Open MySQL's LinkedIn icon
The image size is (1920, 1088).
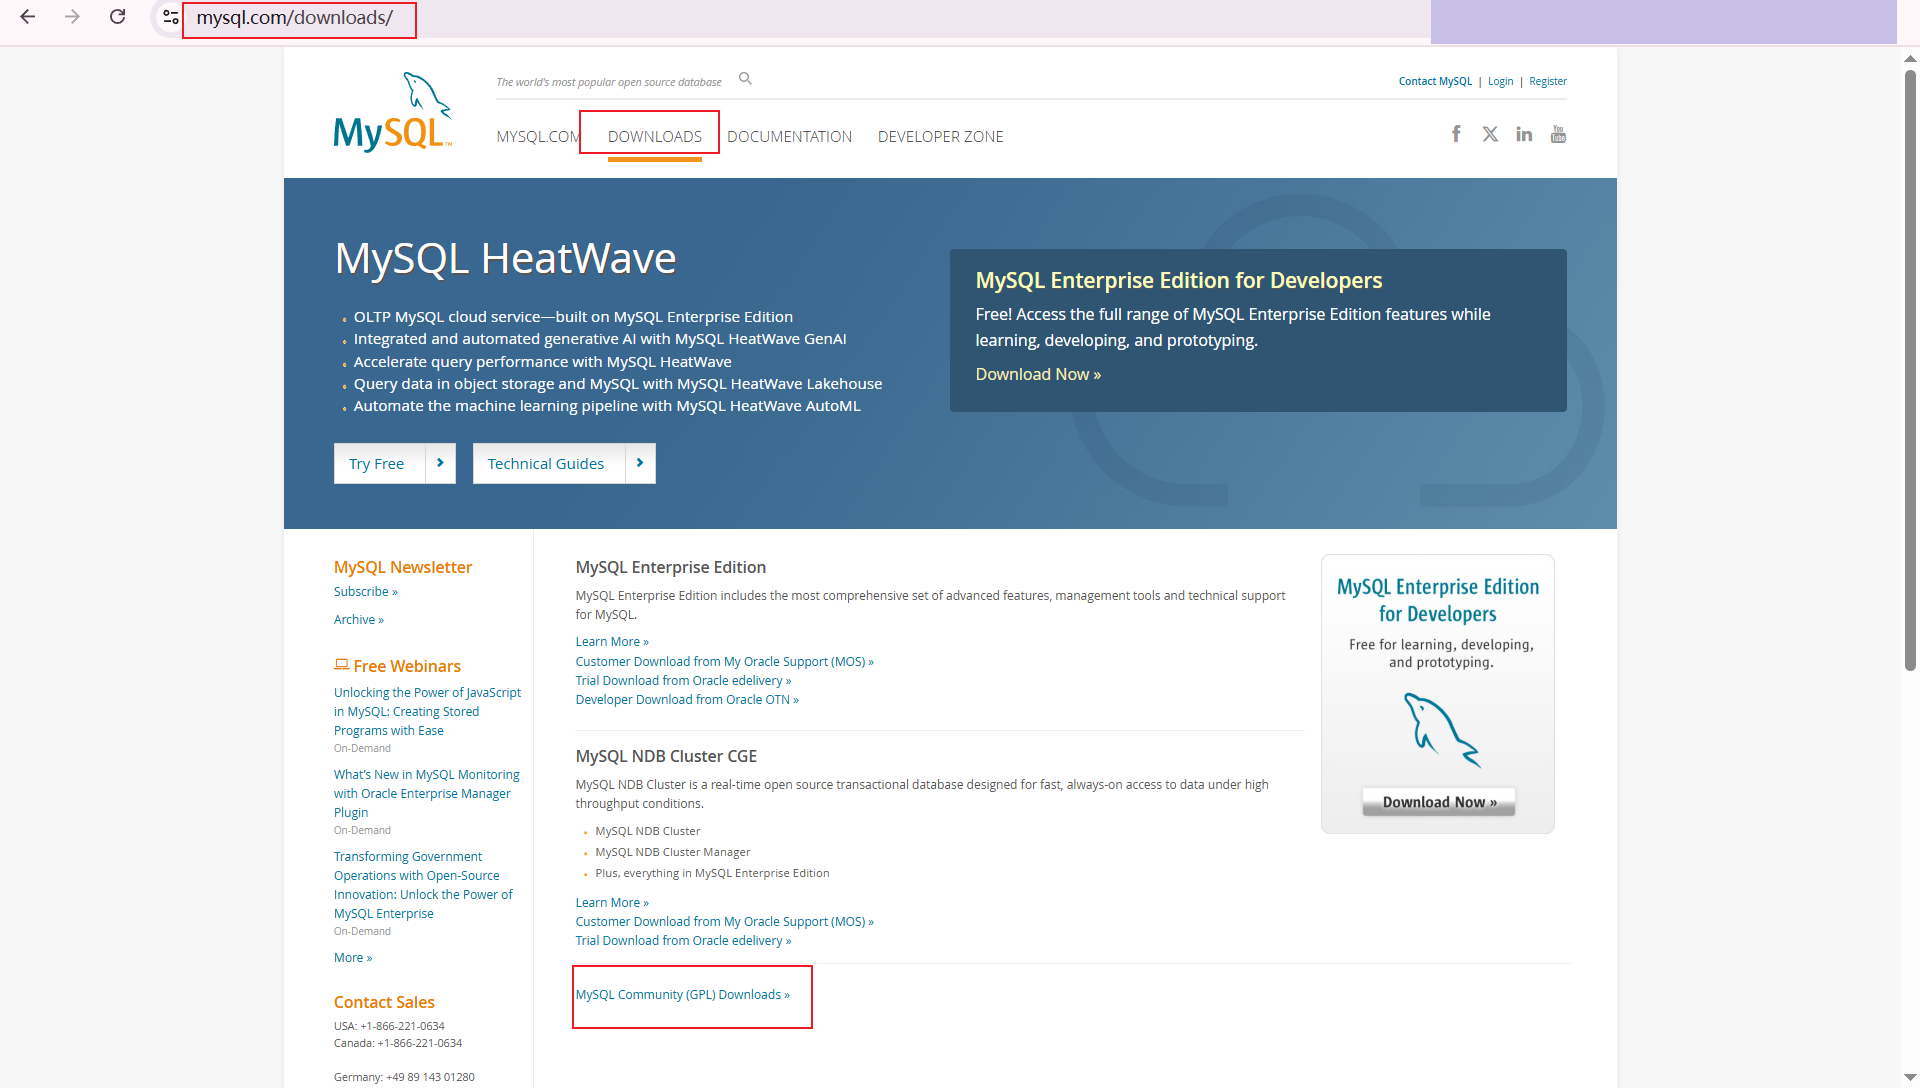pos(1523,134)
